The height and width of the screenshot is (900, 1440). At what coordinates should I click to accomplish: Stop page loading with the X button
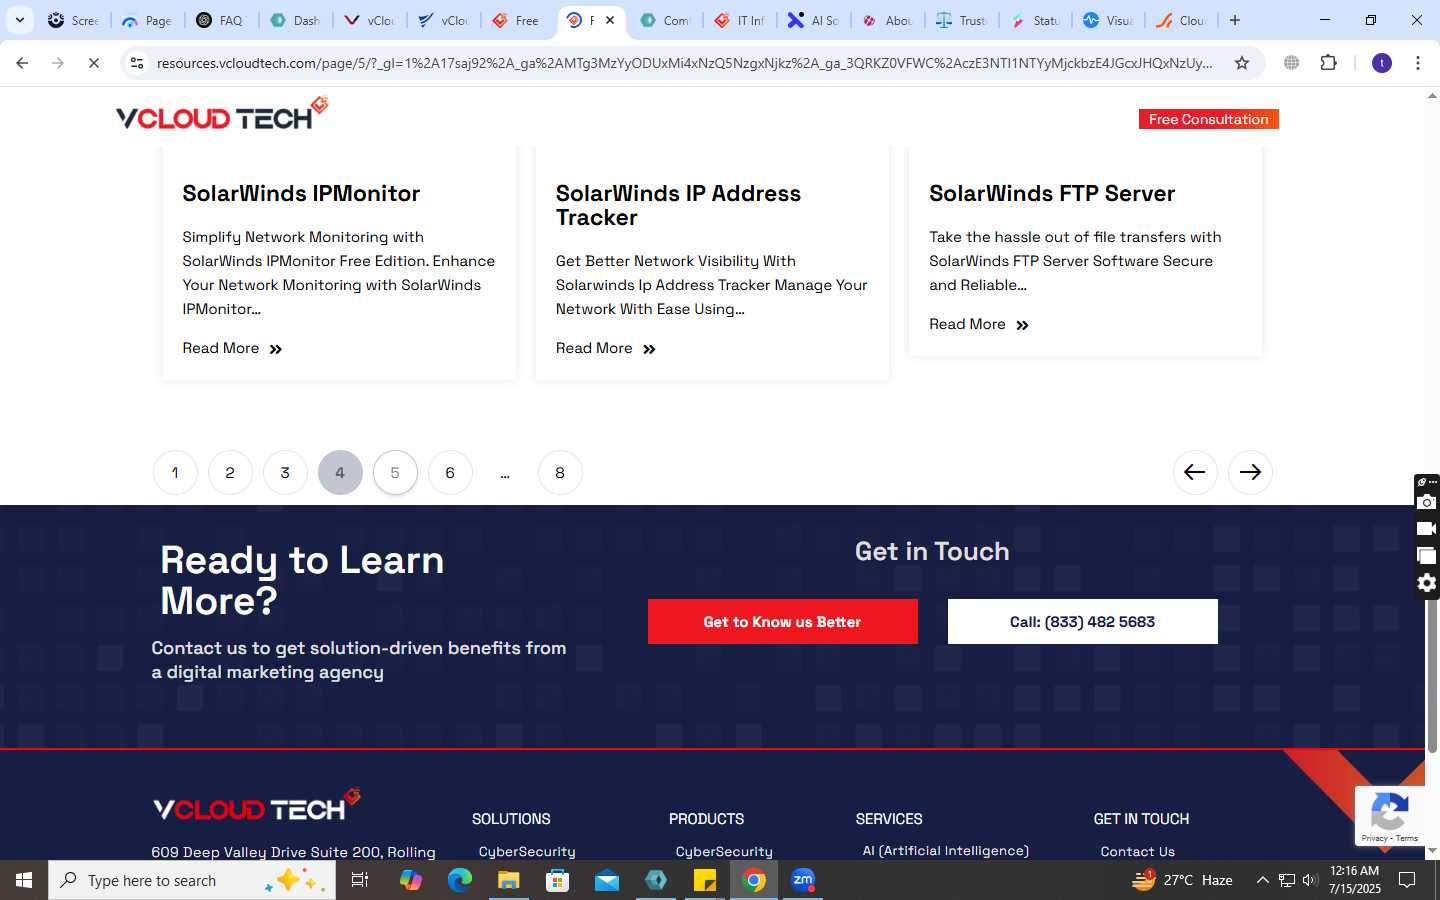[x=94, y=63]
